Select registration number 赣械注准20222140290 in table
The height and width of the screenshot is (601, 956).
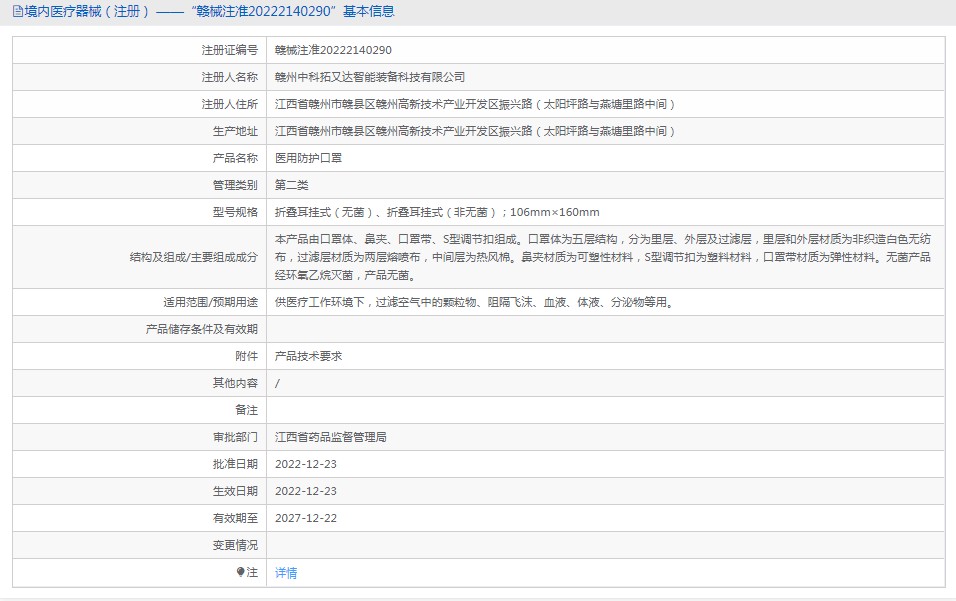pyautogui.click(x=333, y=50)
